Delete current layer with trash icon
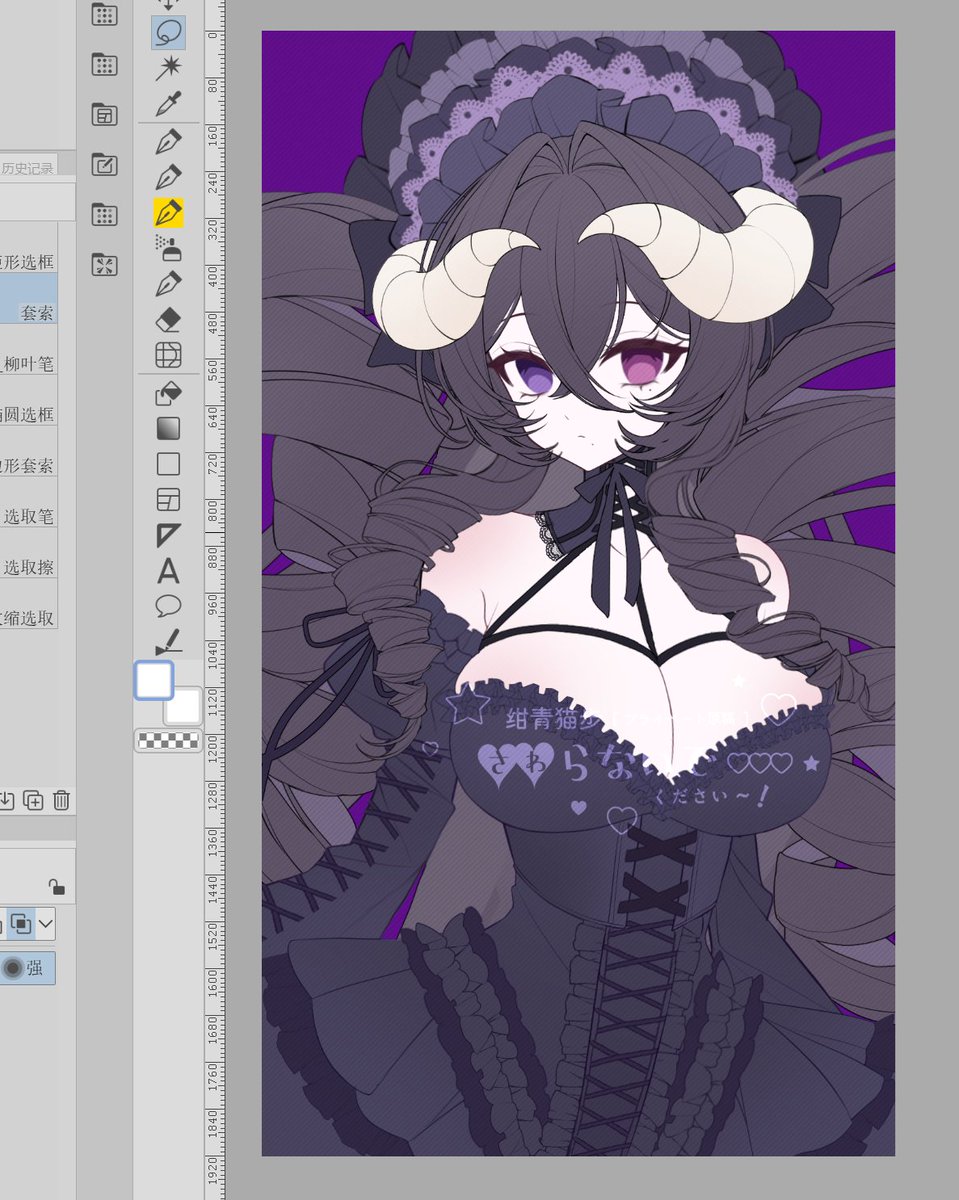This screenshot has height=1200, width=959. [x=62, y=800]
